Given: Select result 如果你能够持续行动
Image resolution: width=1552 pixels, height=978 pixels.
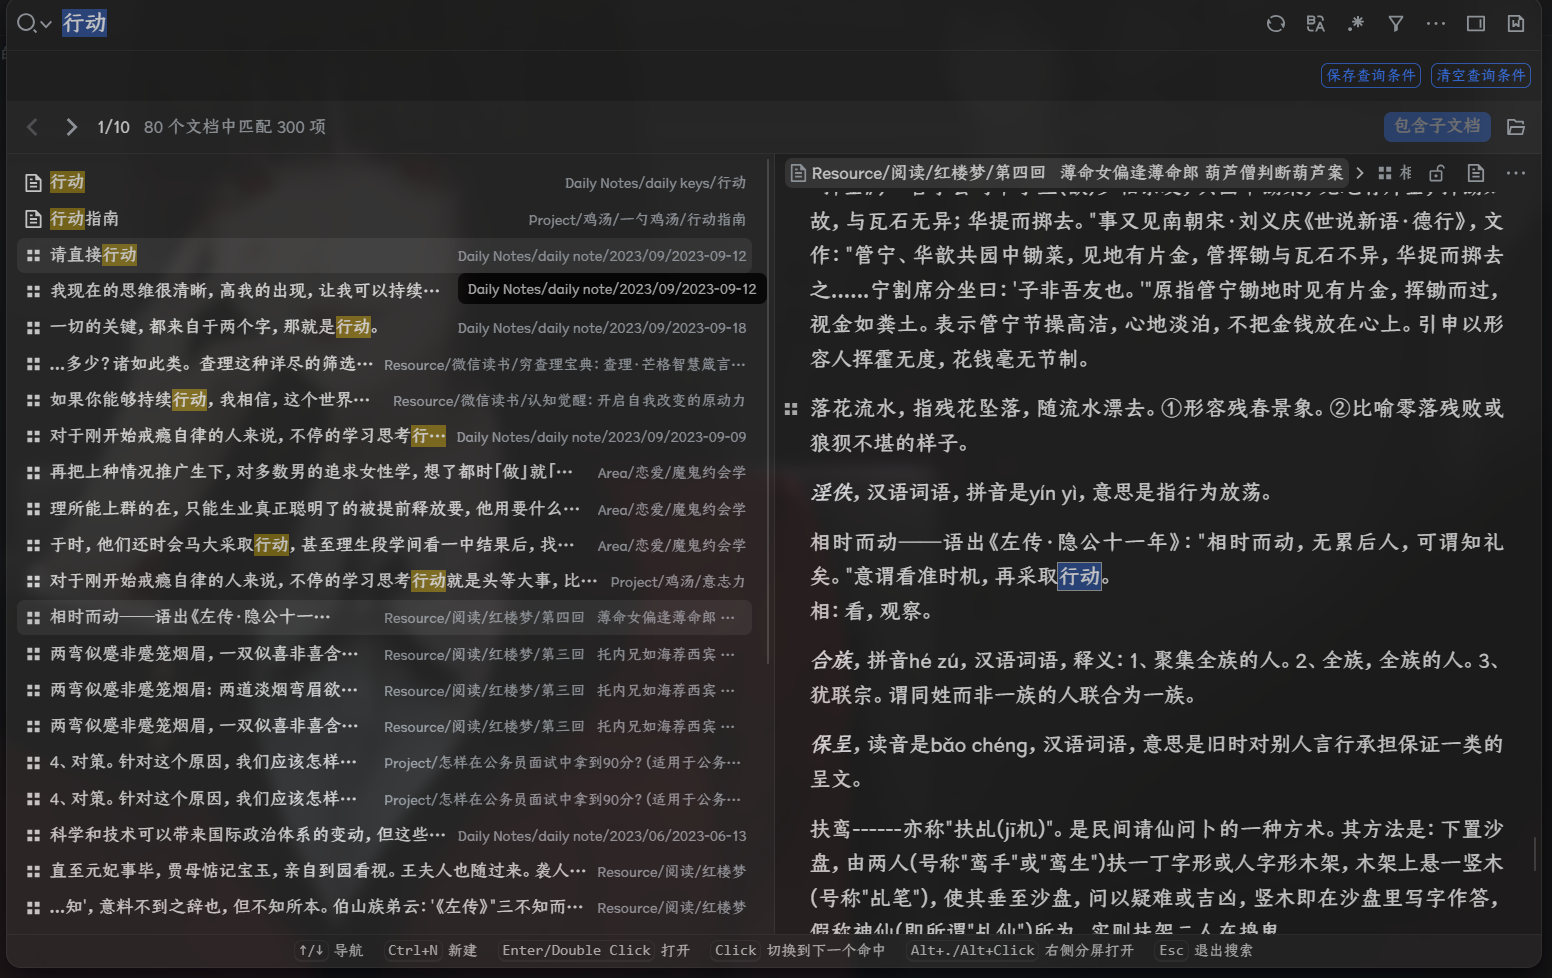Looking at the screenshot, I should tap(385, 400).
